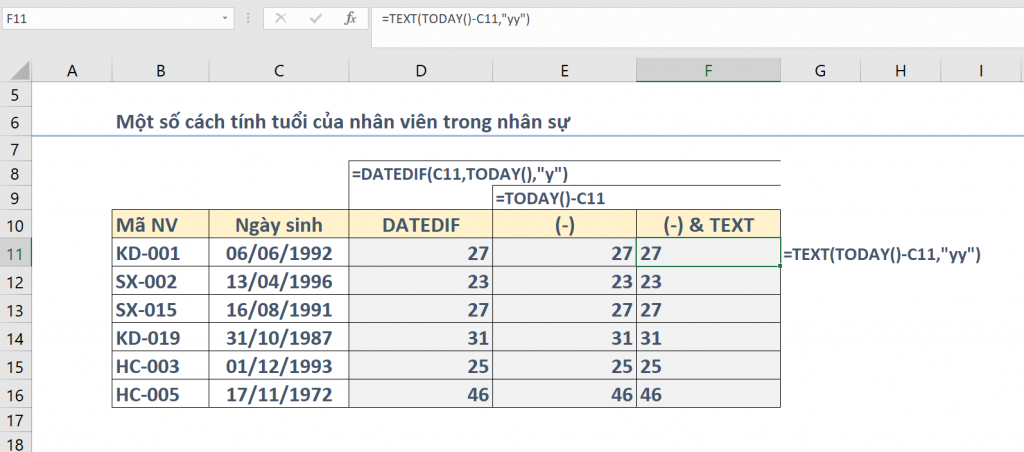Select column D header
Image resolution: width=1024 pixels, height=452 pixels.
[421, 70]
